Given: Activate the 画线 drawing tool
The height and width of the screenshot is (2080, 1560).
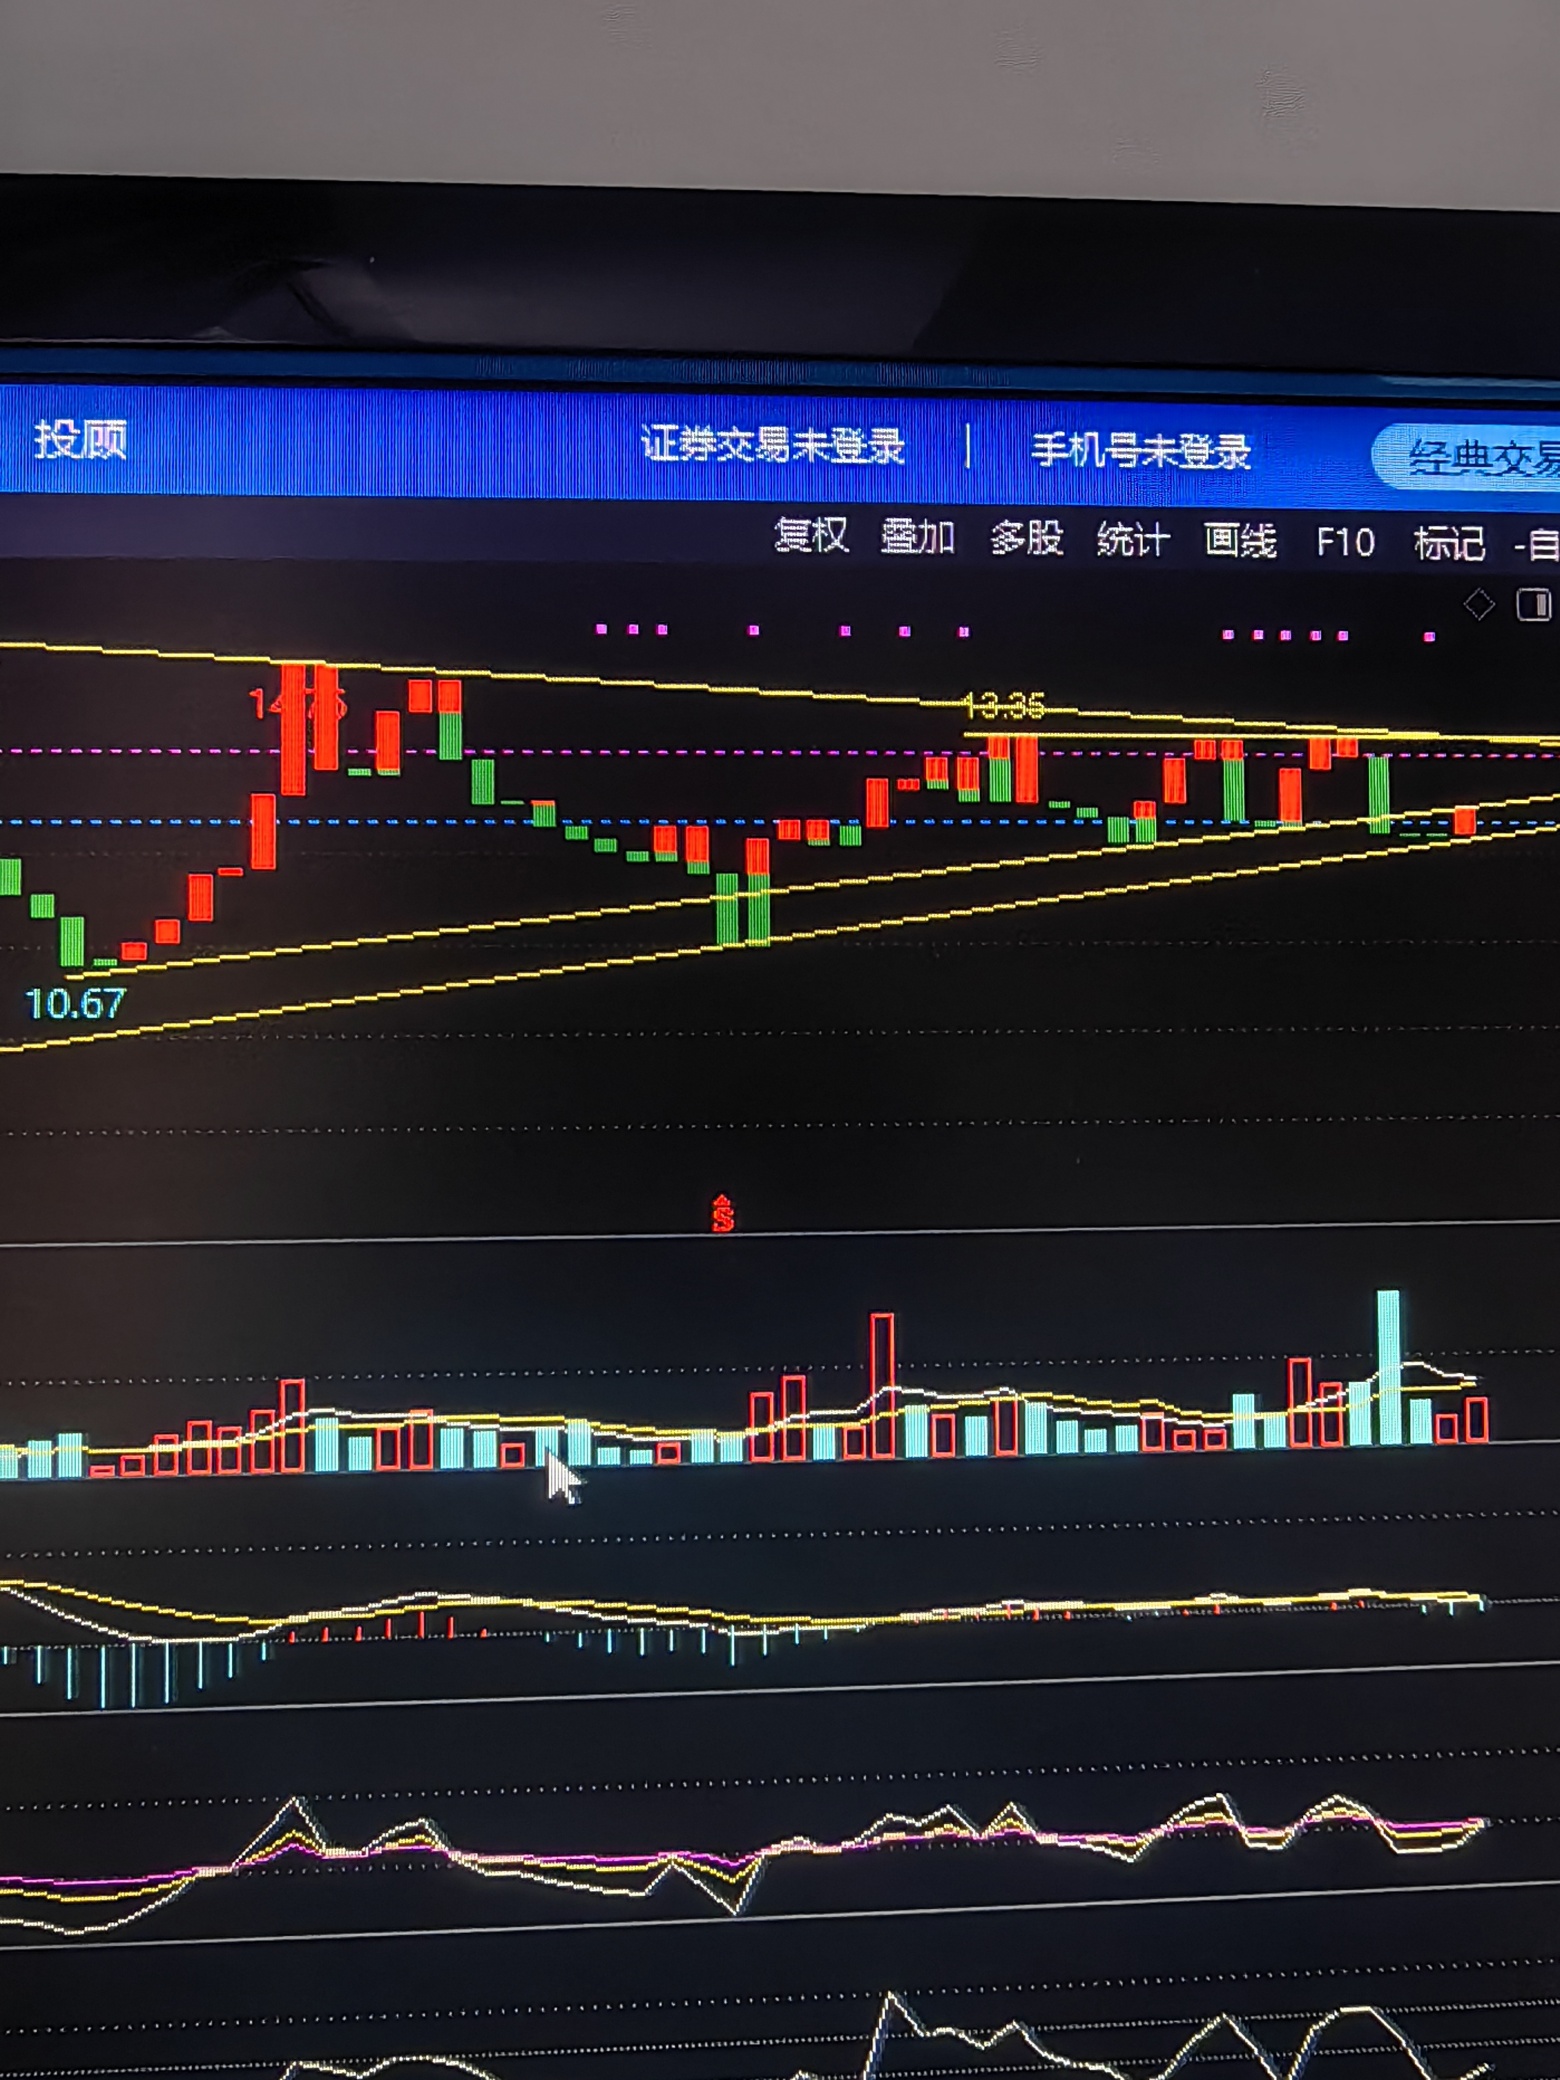Looking at the screenshot, I should pos(1240,541).
